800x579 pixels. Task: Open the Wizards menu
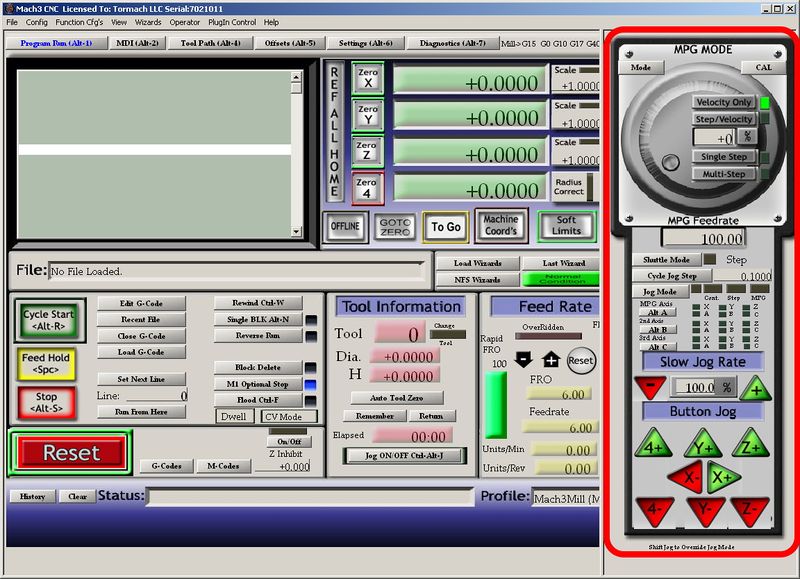pyautogui.click(x=148, y=22)
